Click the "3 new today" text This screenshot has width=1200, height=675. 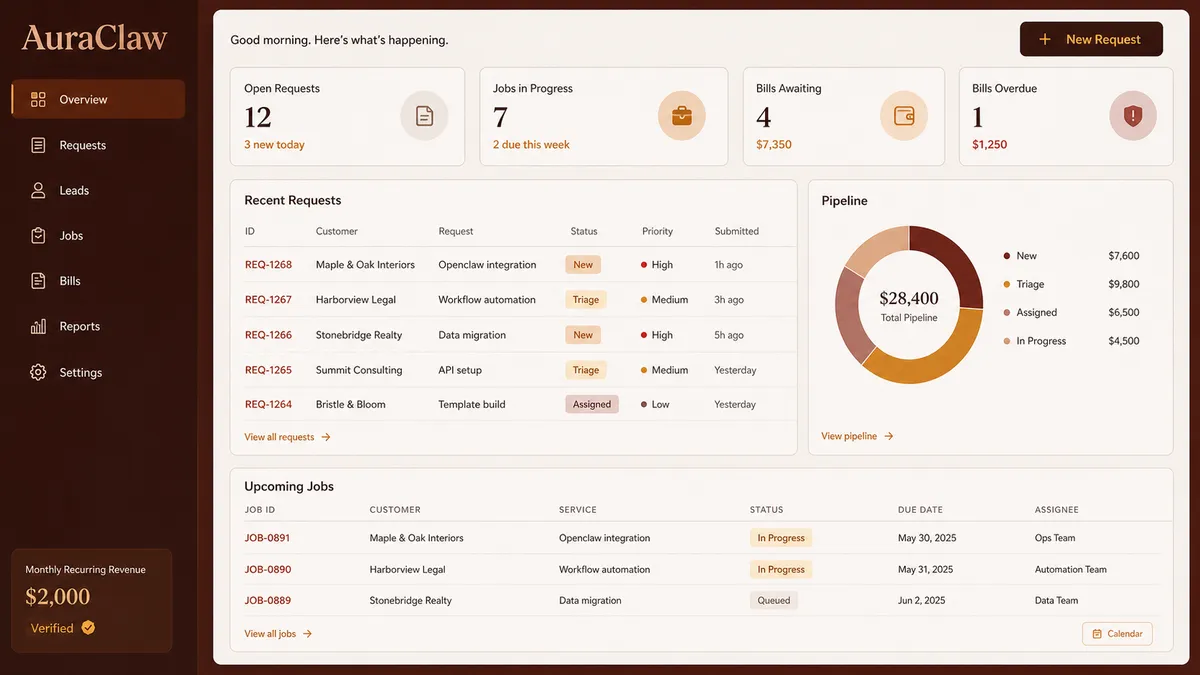click(x=274, y=145)
